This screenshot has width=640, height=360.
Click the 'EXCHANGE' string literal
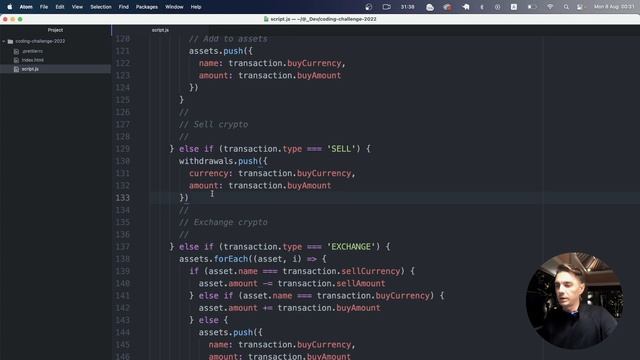click(x=351, y=247)
